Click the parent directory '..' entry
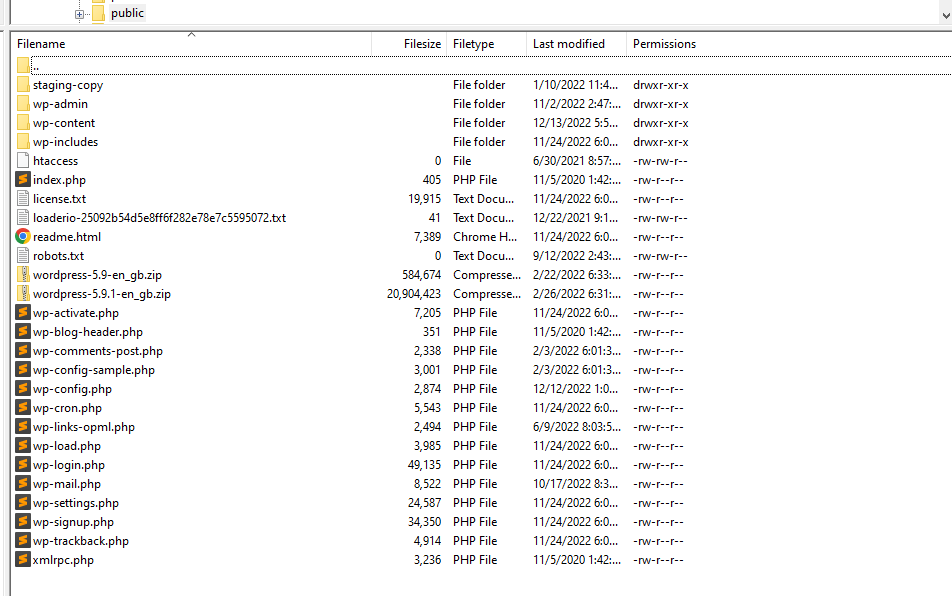Viewport: 952px width, 596px height. 36,66
